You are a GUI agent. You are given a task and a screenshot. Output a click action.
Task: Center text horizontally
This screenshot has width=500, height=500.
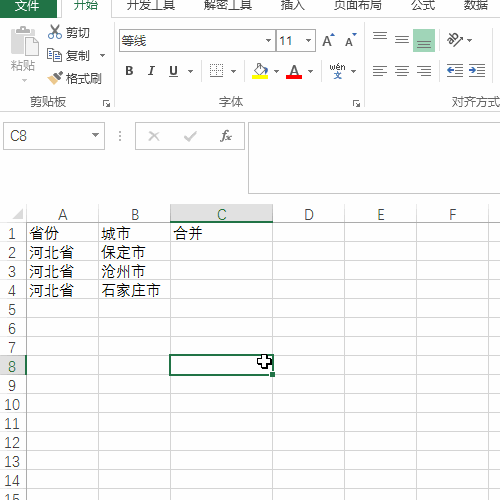pyautogui.click(x=402, y=71)
